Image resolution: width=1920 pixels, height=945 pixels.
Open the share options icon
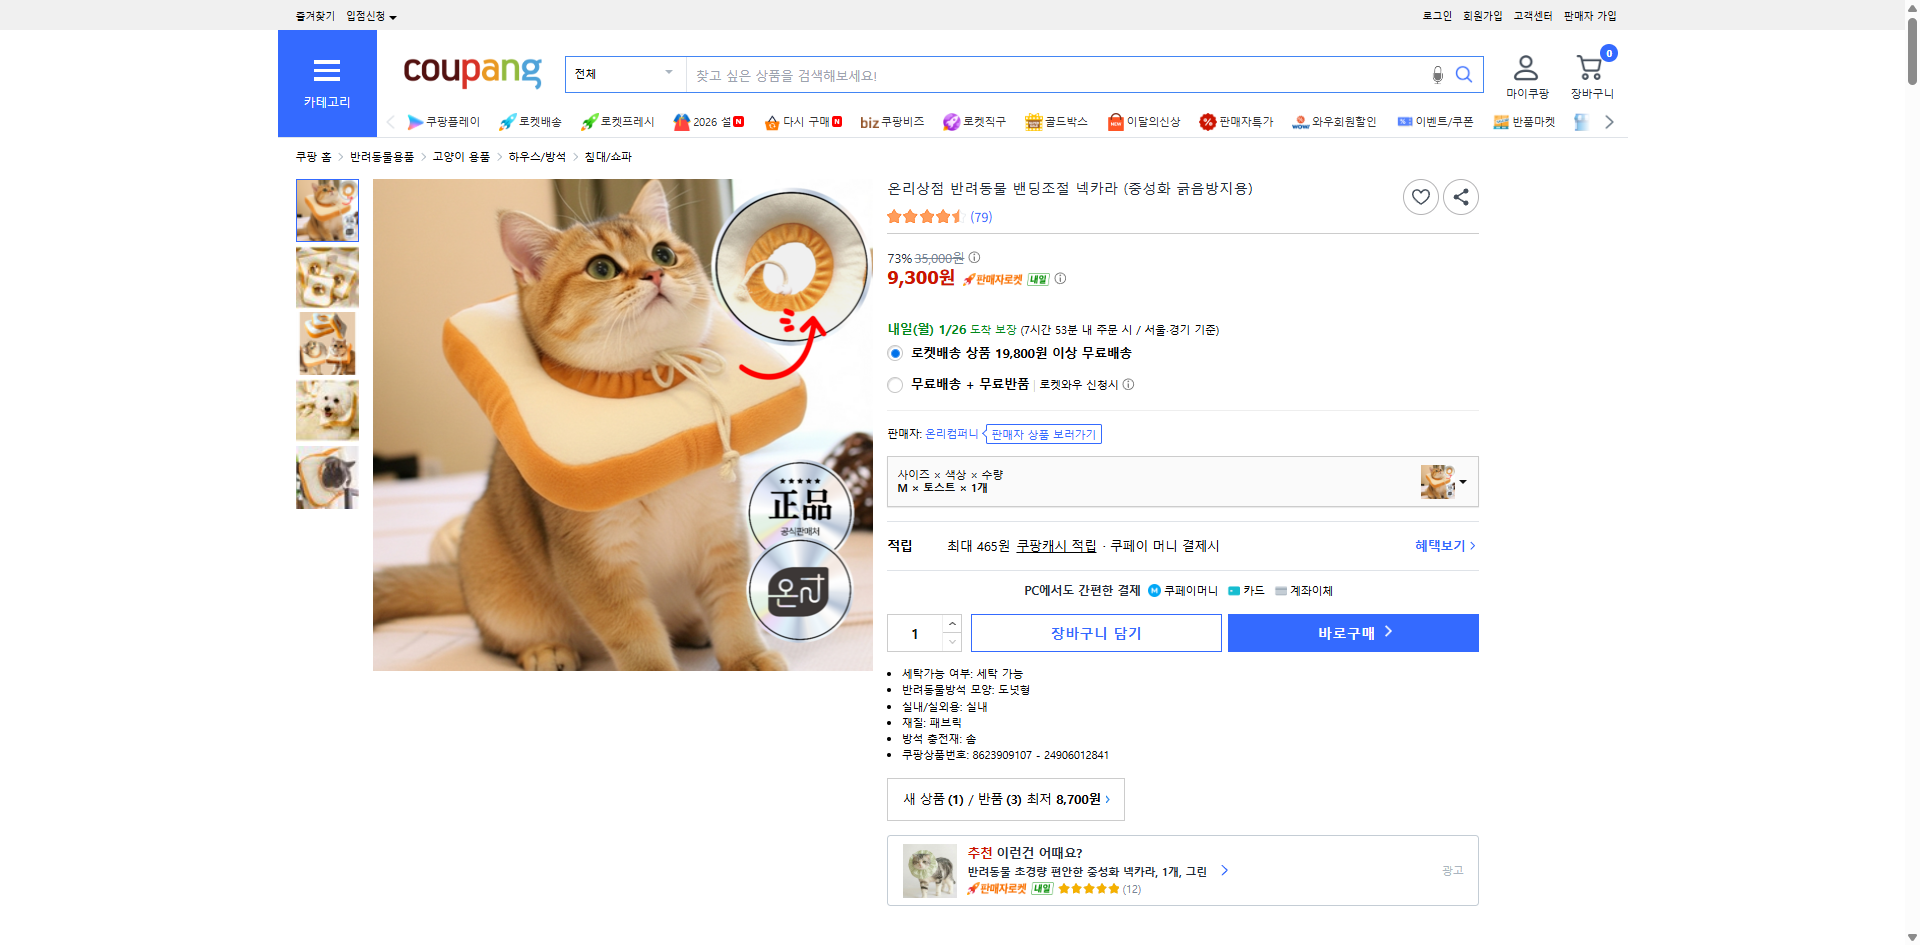pos(1460,197)
